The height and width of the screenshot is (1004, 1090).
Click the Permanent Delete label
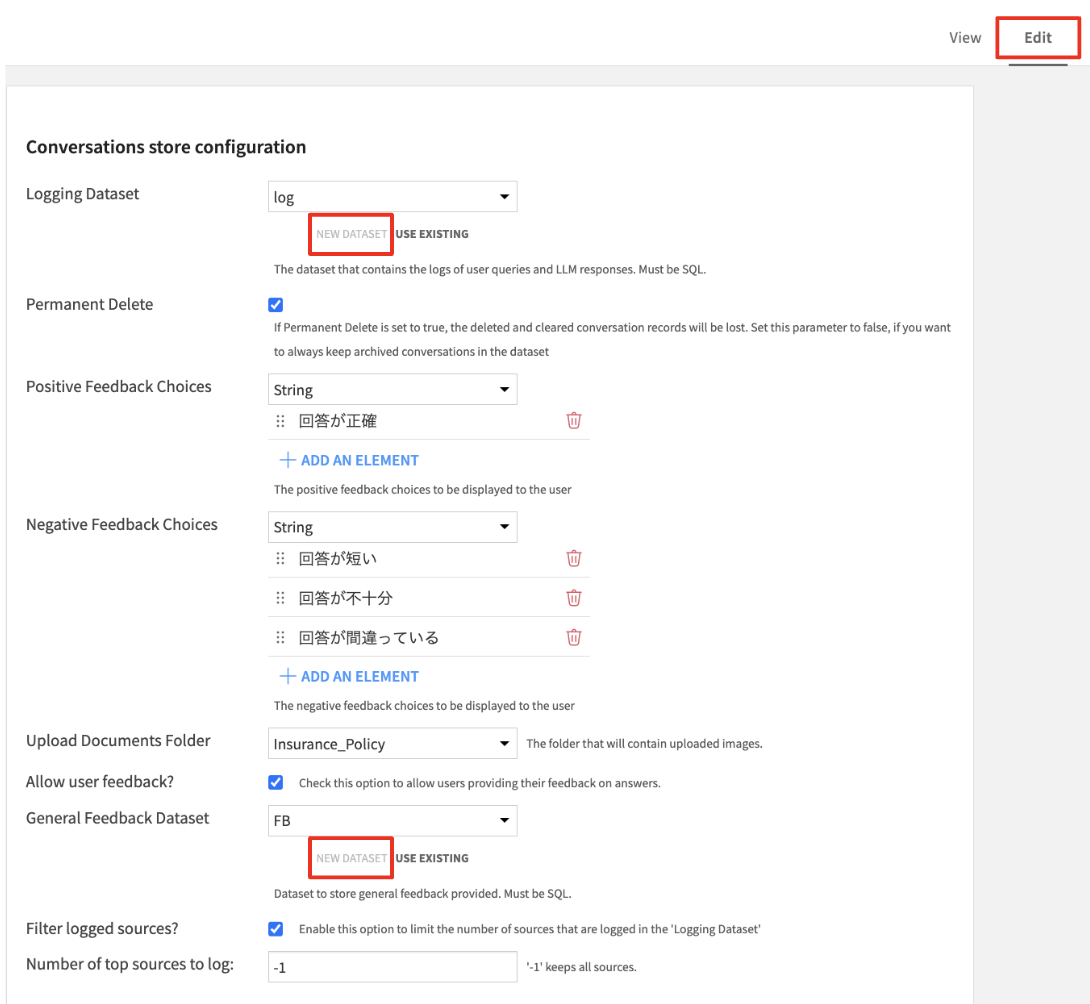[90, 305]
